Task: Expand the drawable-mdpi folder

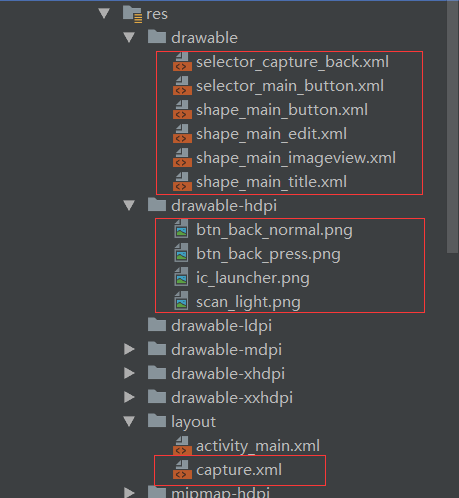Action: pos(129,349)
